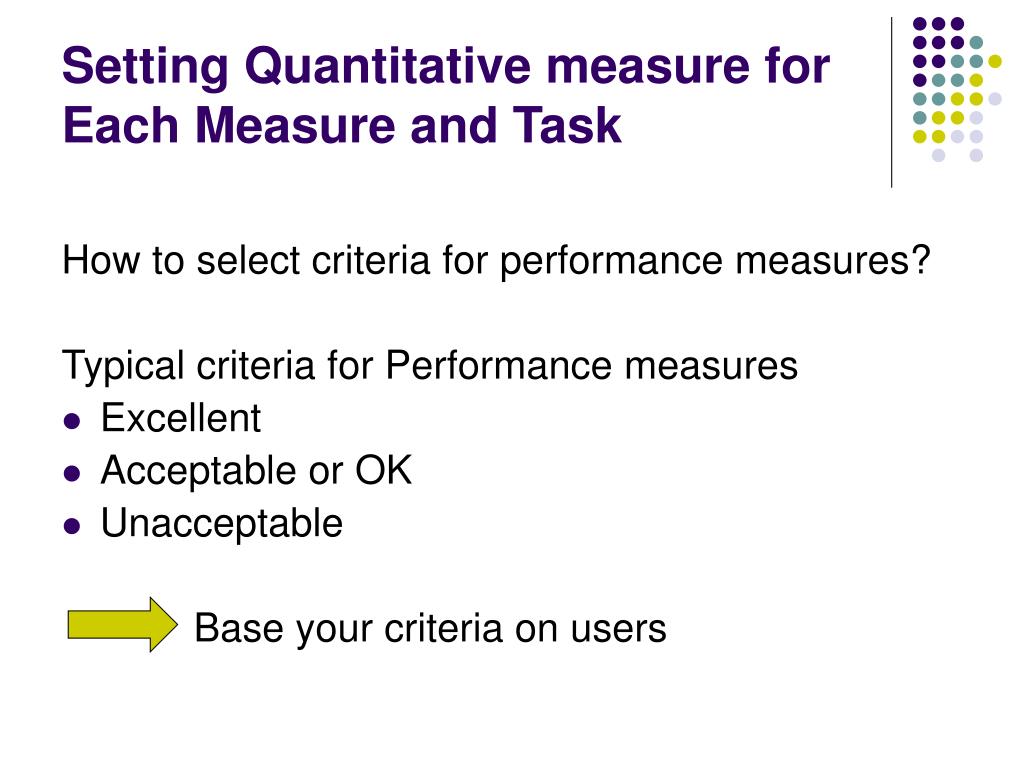Click the word Setting in the title
The width and height of the screenshot is (1024, 768).
click(146, 67)
